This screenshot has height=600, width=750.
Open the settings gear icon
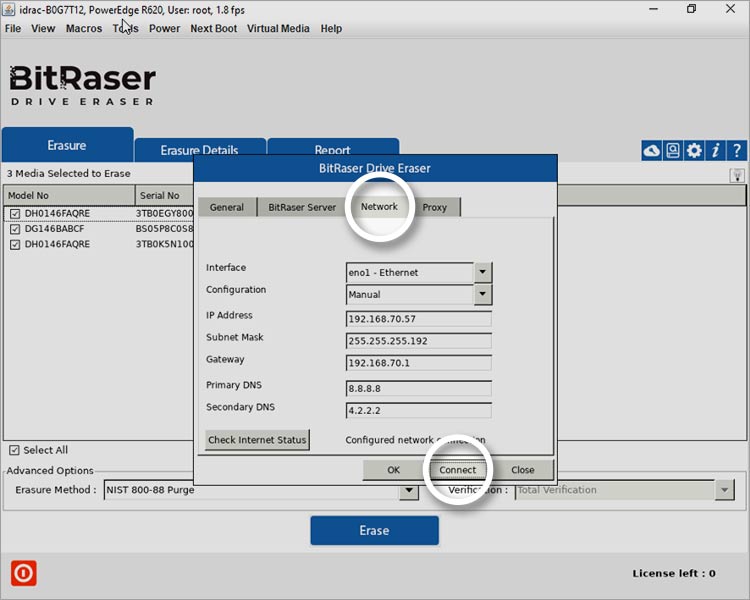click(x=694, y=151)
